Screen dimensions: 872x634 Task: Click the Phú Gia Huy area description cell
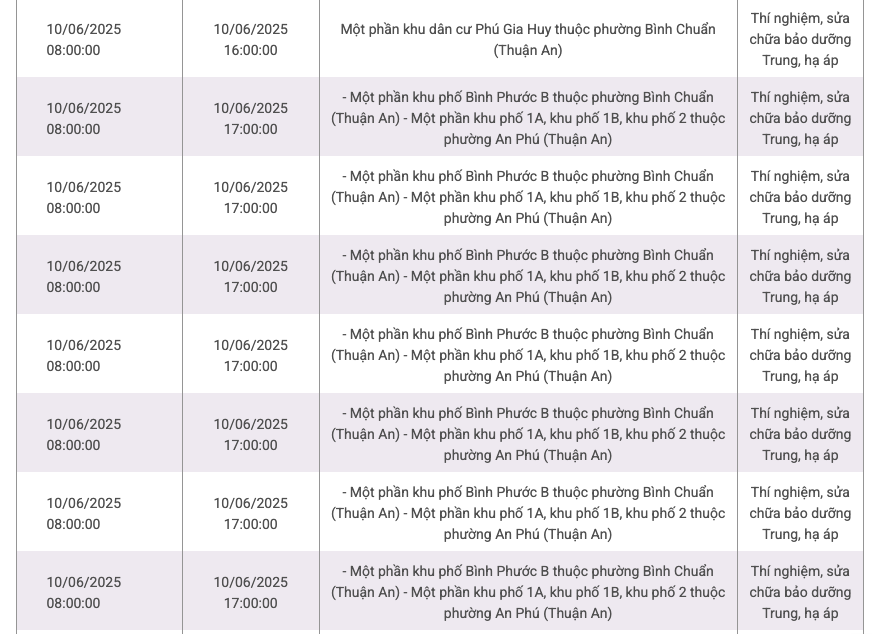coord(528,39)
